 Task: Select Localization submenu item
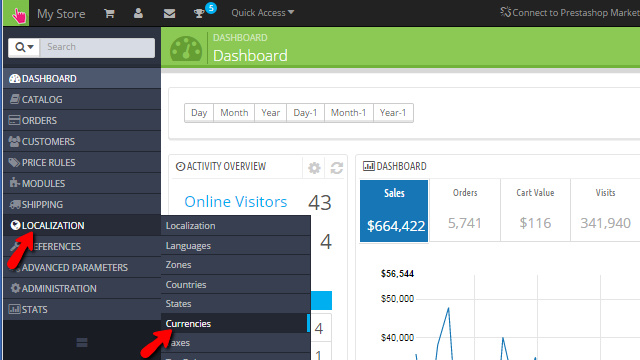236,226
